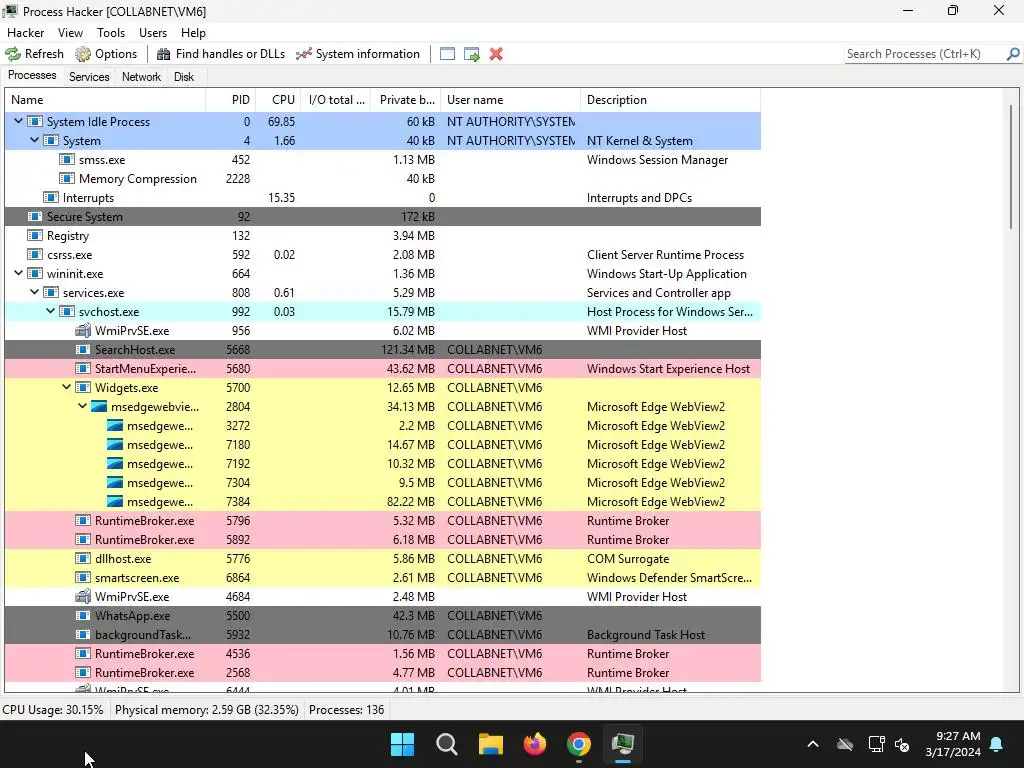Launch Firefox from the taskbar
Image resolution: width=1024 pixels, height=768 pixels.
[x=535, y=744]
